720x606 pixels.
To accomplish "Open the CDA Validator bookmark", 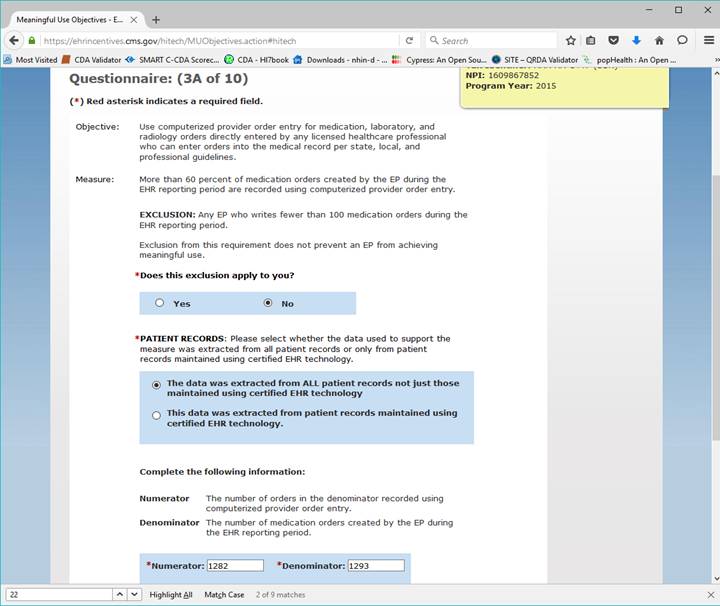I will (x=91, y=60).
